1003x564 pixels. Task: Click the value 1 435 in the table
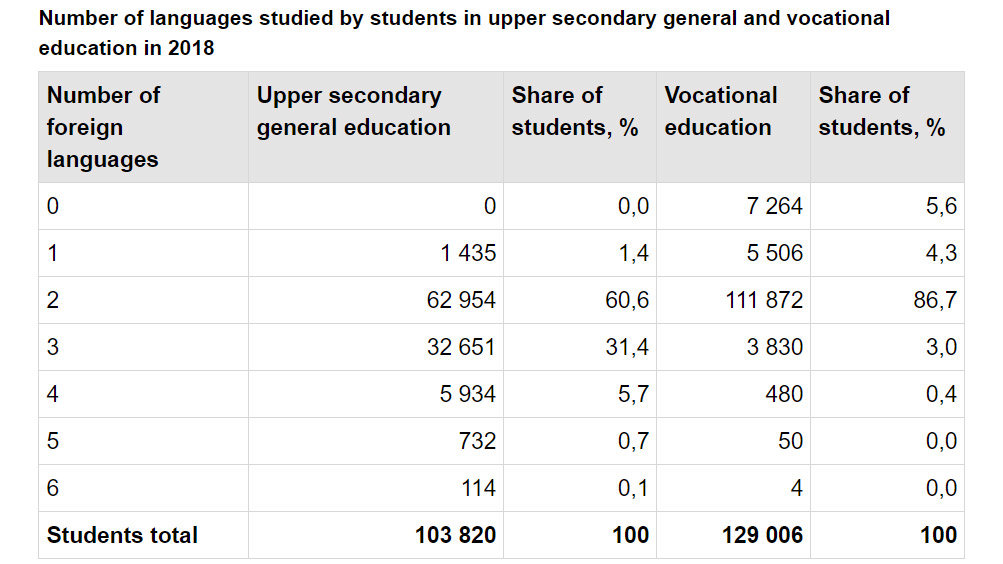click(467, 254)
